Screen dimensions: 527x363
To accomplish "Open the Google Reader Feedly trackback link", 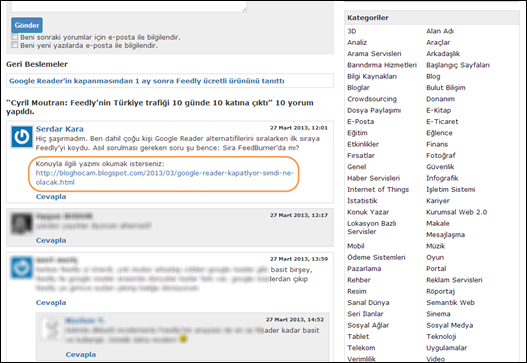I will [147, 81].
